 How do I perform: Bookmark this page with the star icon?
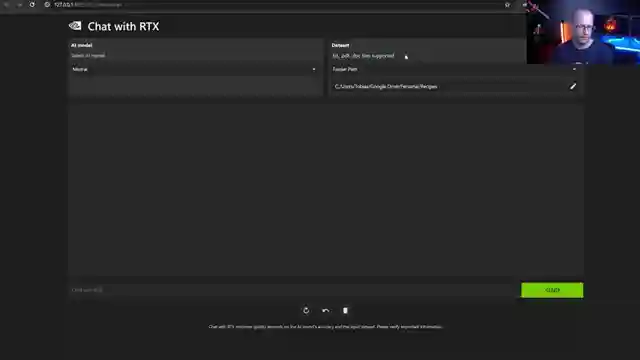click(x=507, y=5)
